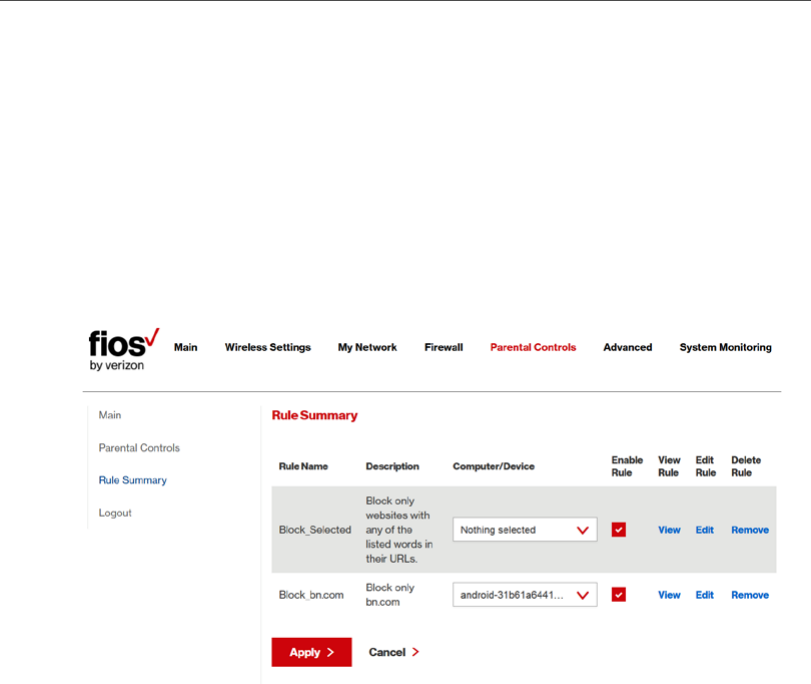
Task: Select the Parental Controls top tab
Action: tap(533, 347)
